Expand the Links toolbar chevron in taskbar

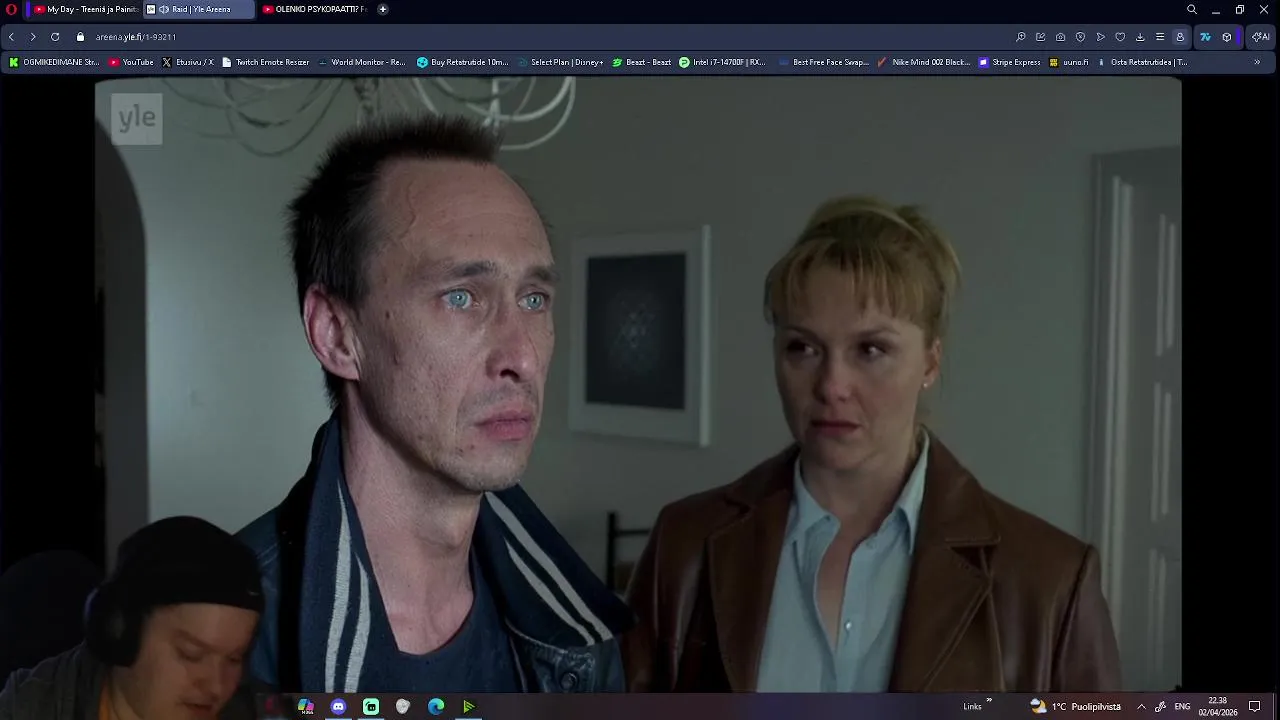point(989,702)
